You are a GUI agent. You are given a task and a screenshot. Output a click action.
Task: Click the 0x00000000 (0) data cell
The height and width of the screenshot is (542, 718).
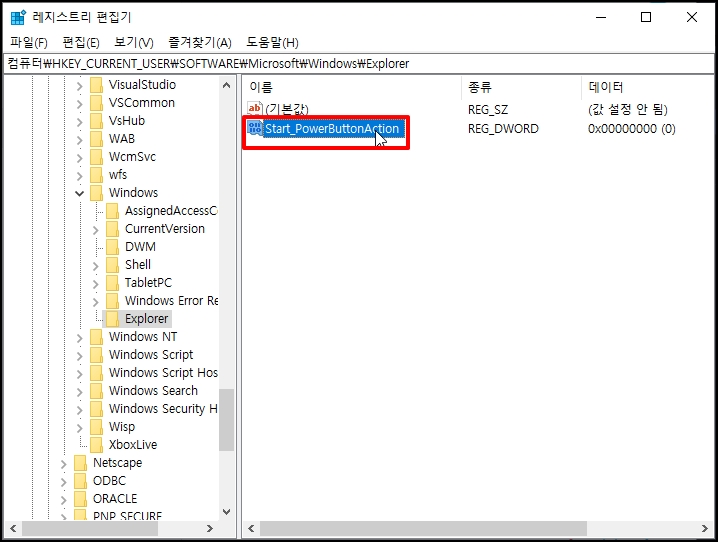click(x=631, y=129)
